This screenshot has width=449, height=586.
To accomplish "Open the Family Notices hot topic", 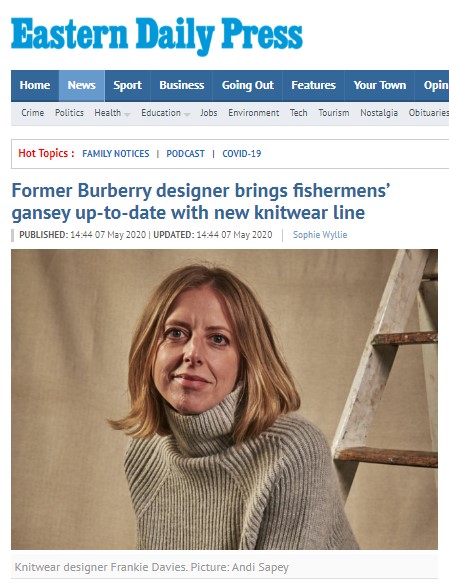I will coord(116,154).
